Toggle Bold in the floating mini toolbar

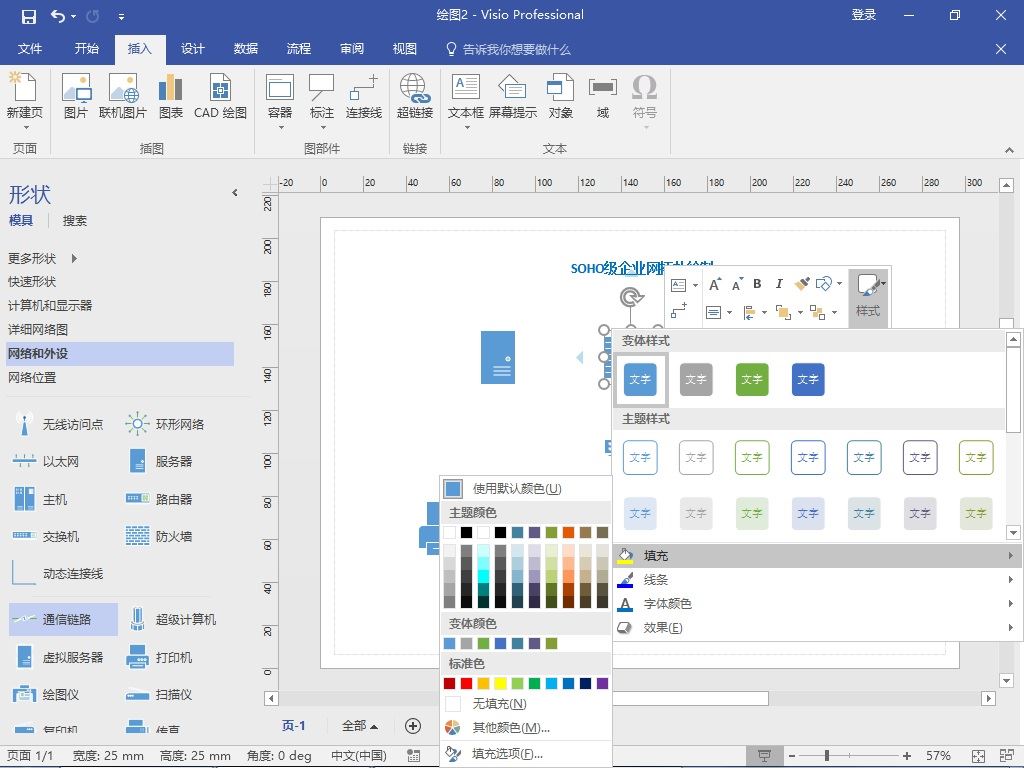[757, 284]
